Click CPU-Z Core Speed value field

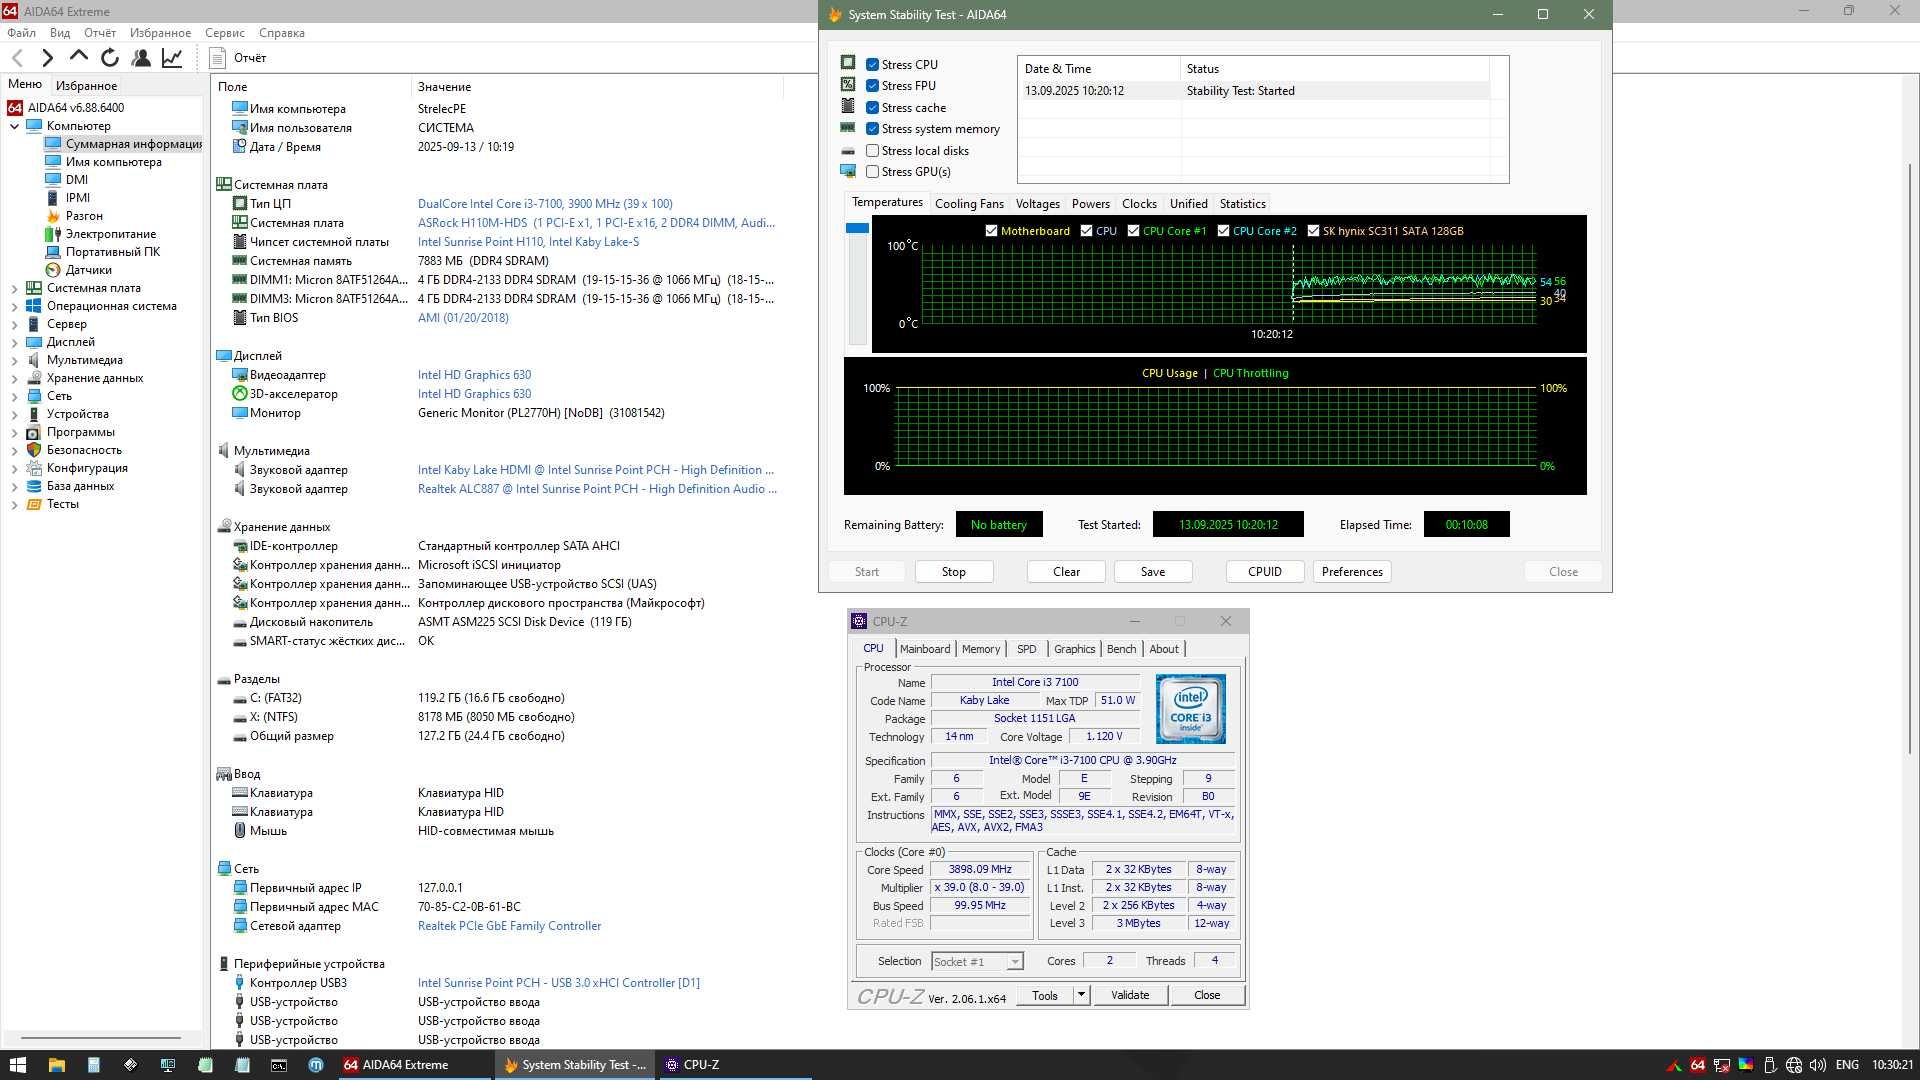(x=980, y=870)
